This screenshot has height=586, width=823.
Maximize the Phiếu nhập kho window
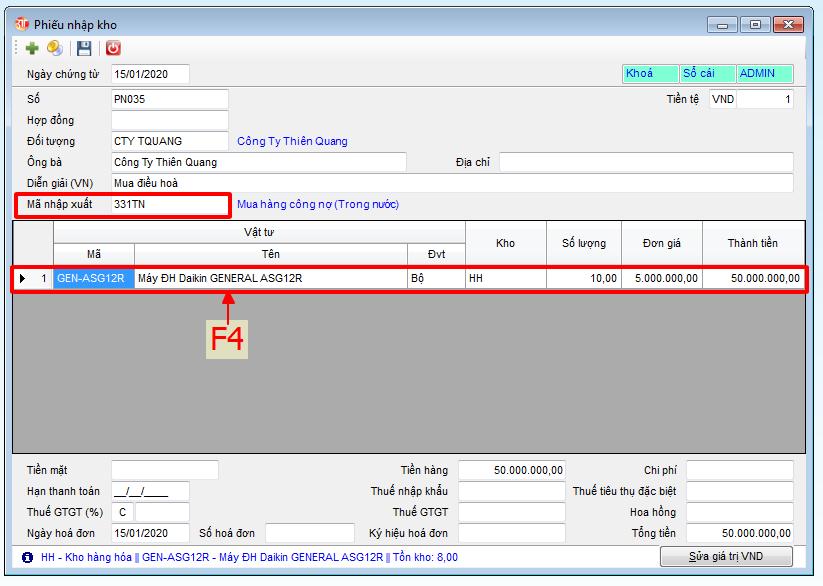coord(754,23)
